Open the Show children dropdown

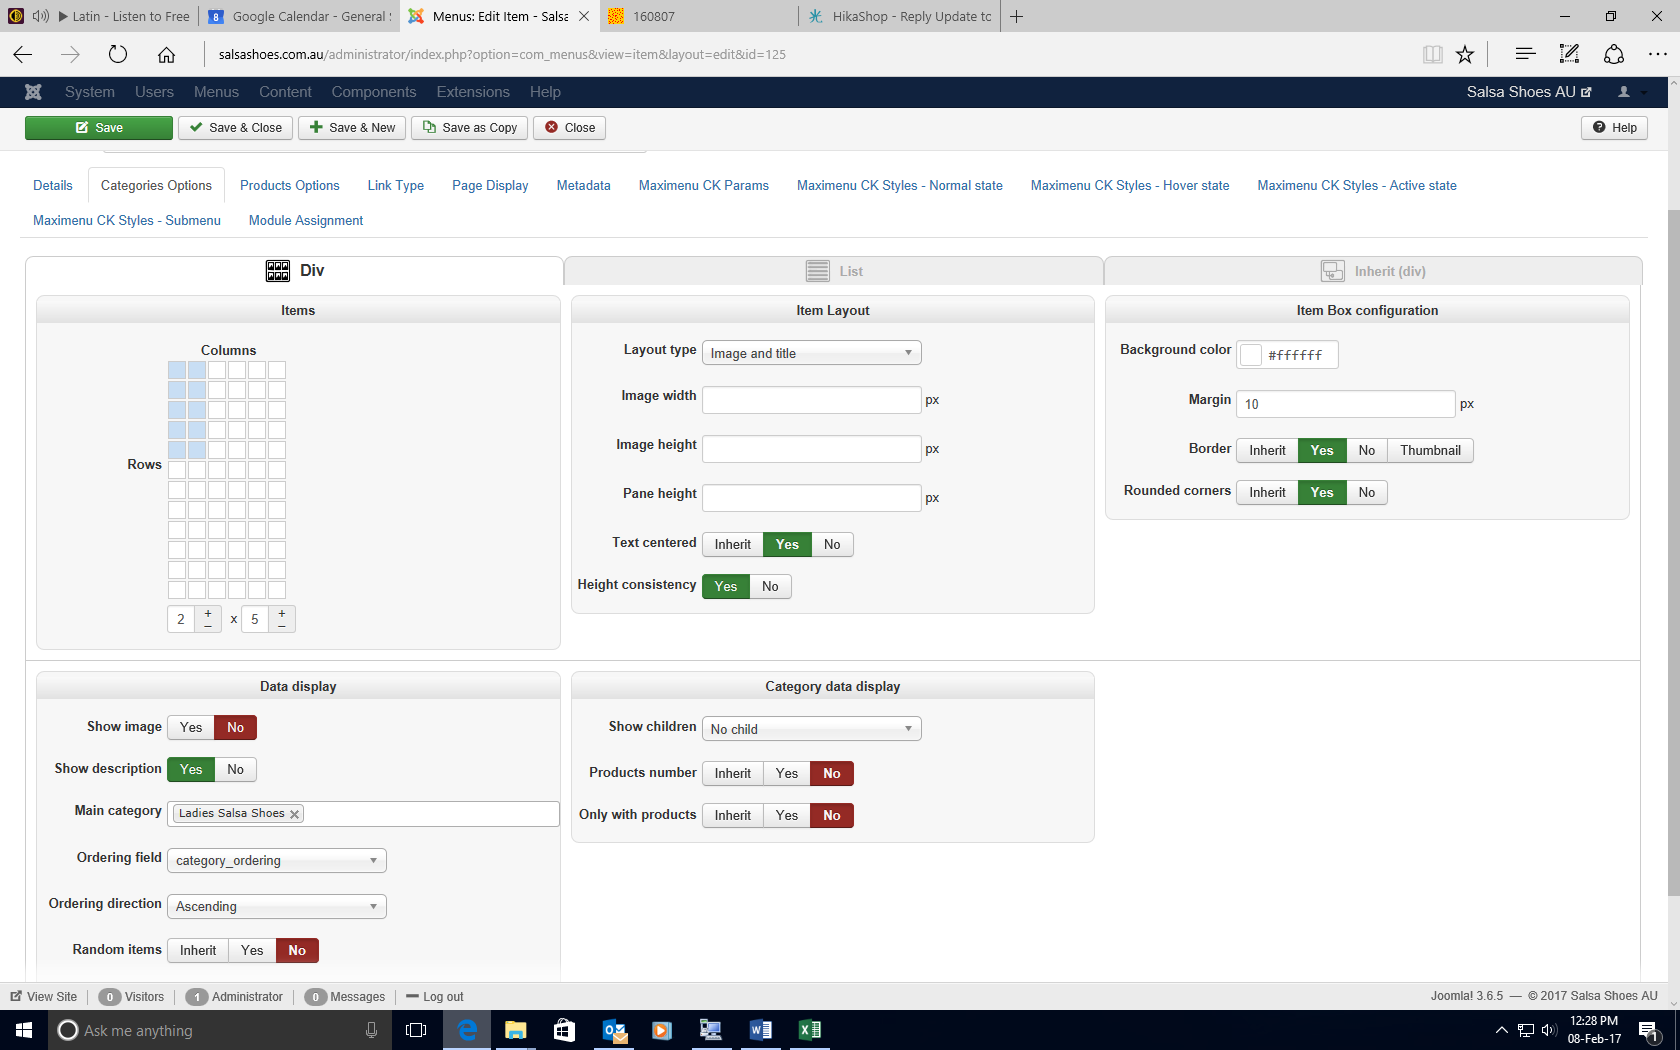(x=812, y=729)
